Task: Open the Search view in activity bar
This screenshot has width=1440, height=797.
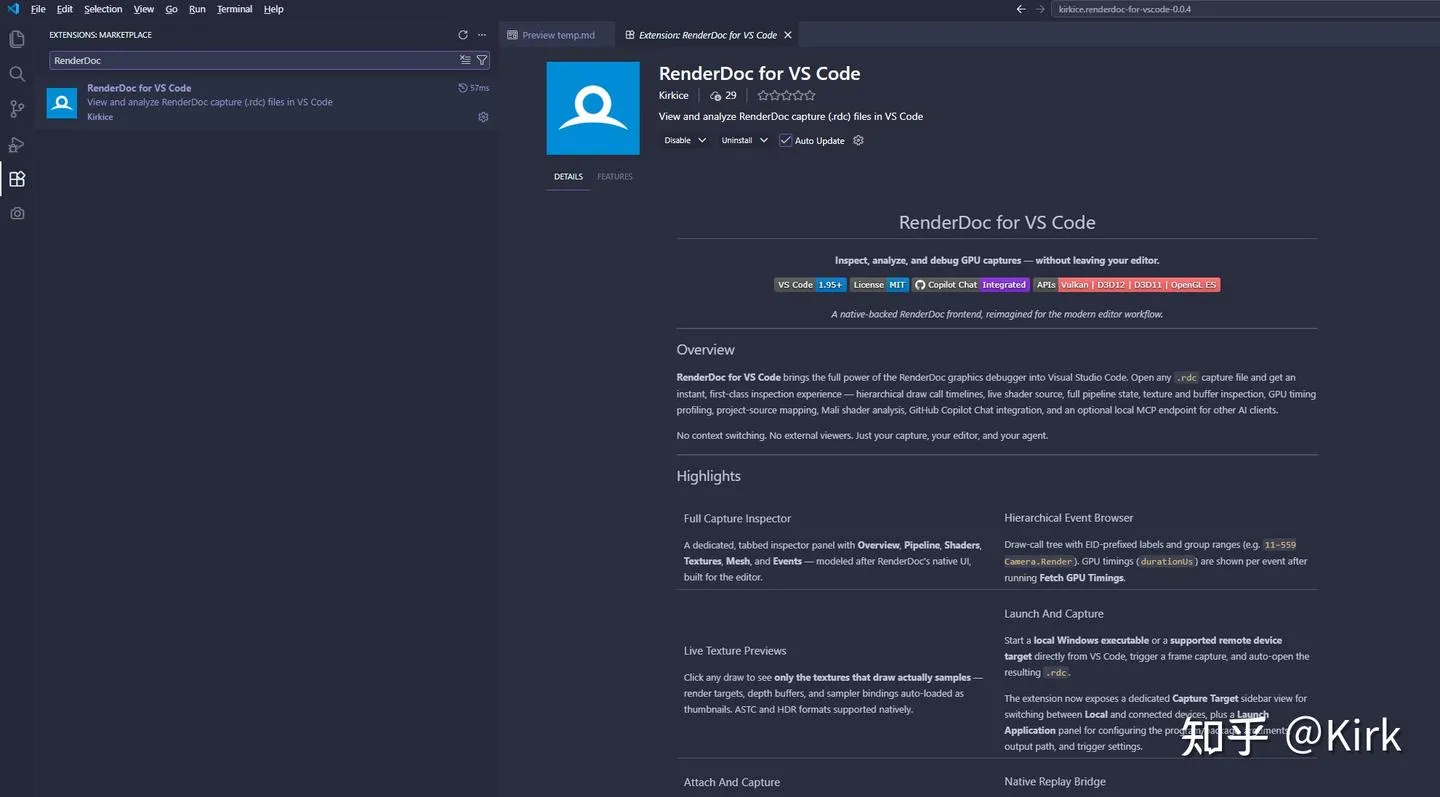Action: [17, 74]
